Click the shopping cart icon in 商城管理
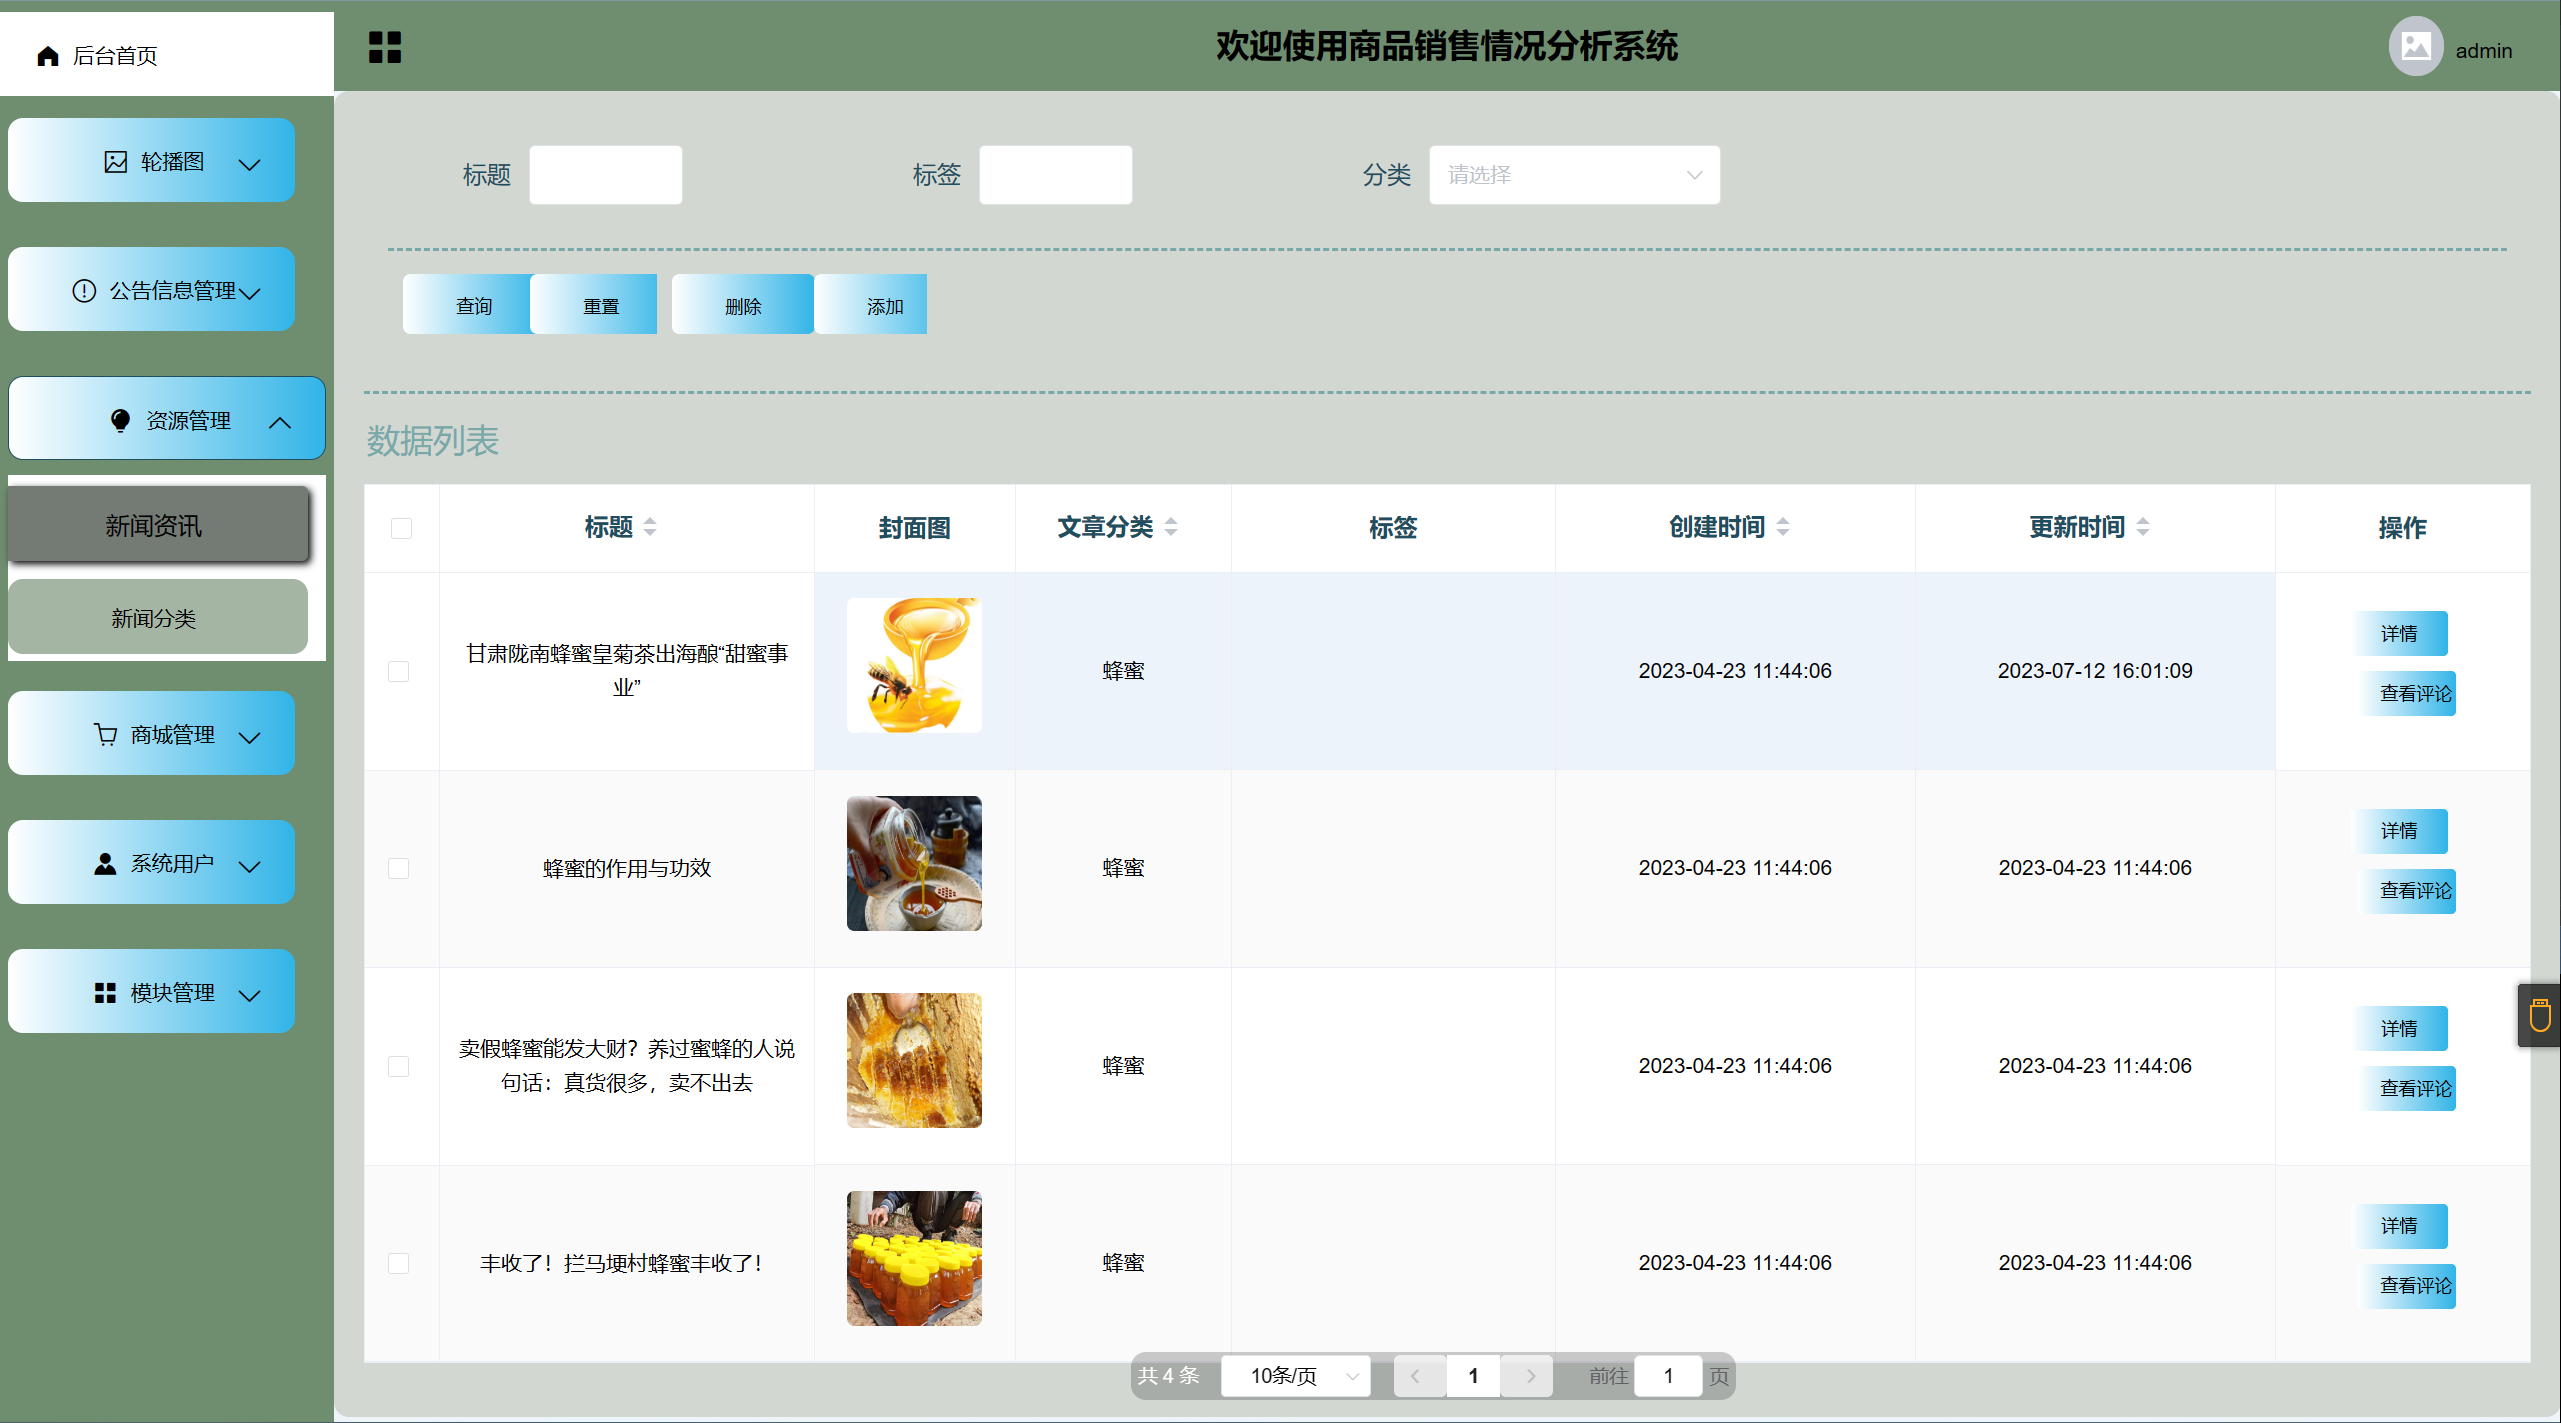 pyautogui.click(x=105, y=735)
